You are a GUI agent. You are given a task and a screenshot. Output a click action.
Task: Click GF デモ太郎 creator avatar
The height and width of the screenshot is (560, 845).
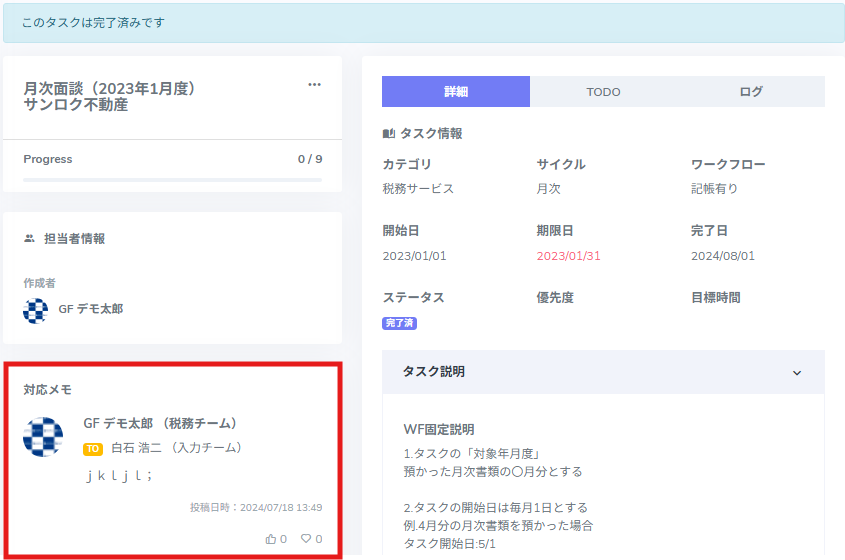pos(36,310)
